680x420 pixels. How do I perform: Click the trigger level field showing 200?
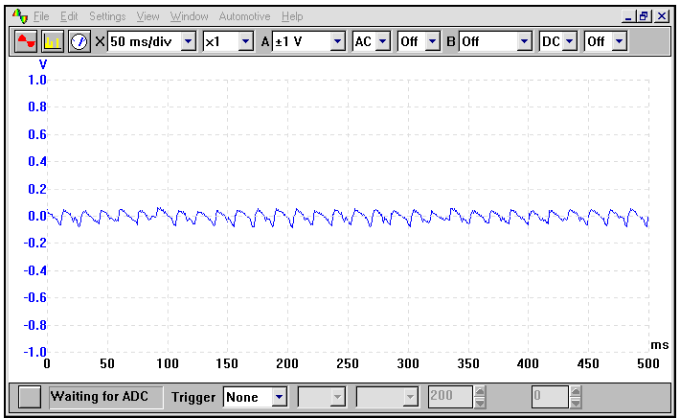[x=448, y=397]
